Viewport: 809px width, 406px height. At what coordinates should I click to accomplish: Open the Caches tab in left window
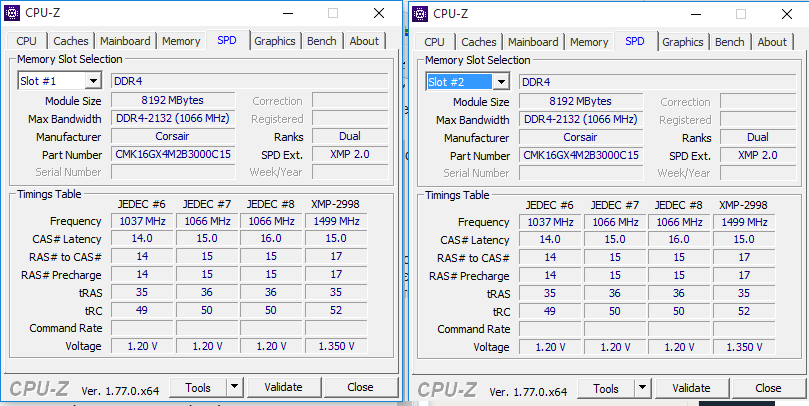71,41
